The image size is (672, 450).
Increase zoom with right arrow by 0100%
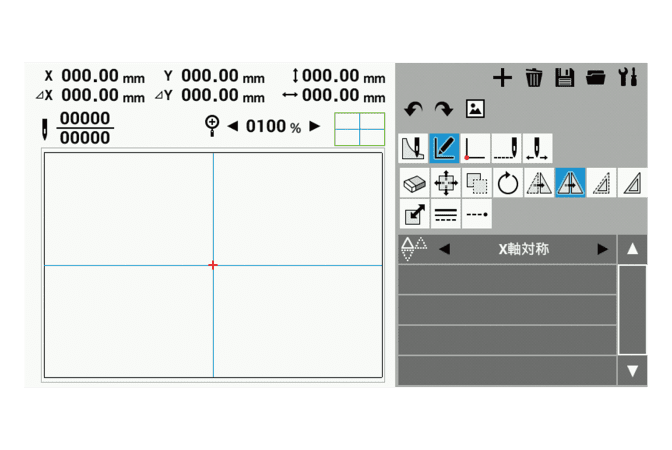pyautogui.click(x=315, y=126)
